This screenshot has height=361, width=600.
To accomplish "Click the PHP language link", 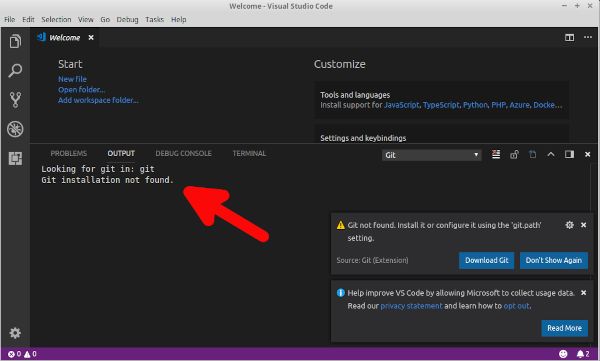I will [x=499, y=105].
